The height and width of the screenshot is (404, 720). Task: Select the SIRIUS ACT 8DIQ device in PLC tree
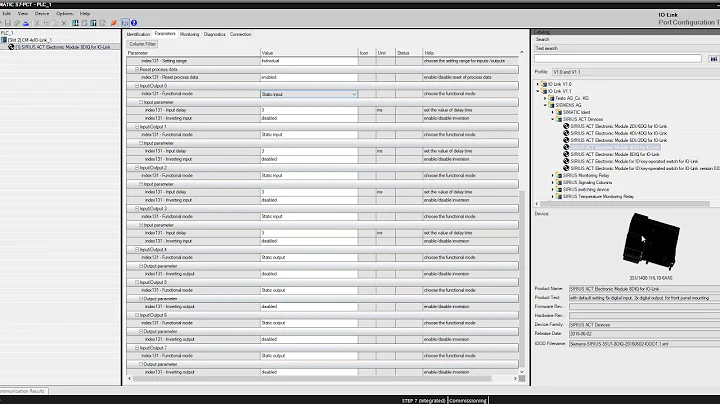[x=62, y=47]
